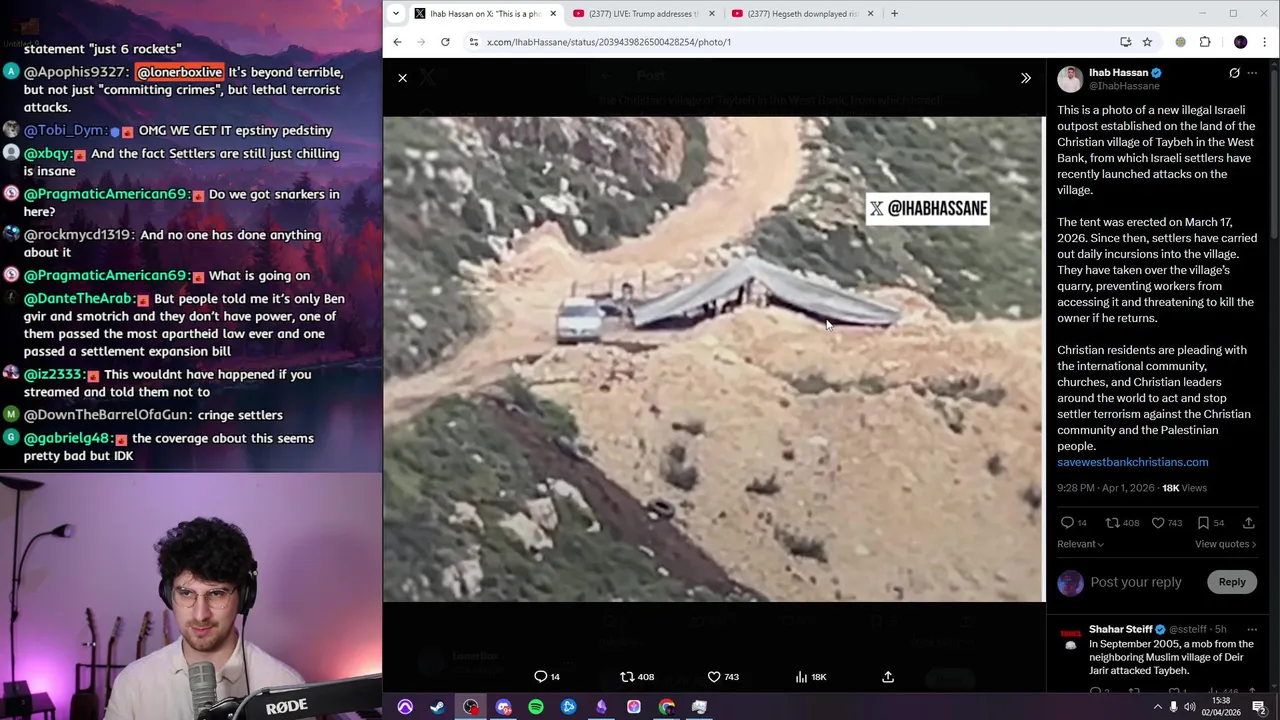Click the install app icon in address bar

(x=1125, y=42)
